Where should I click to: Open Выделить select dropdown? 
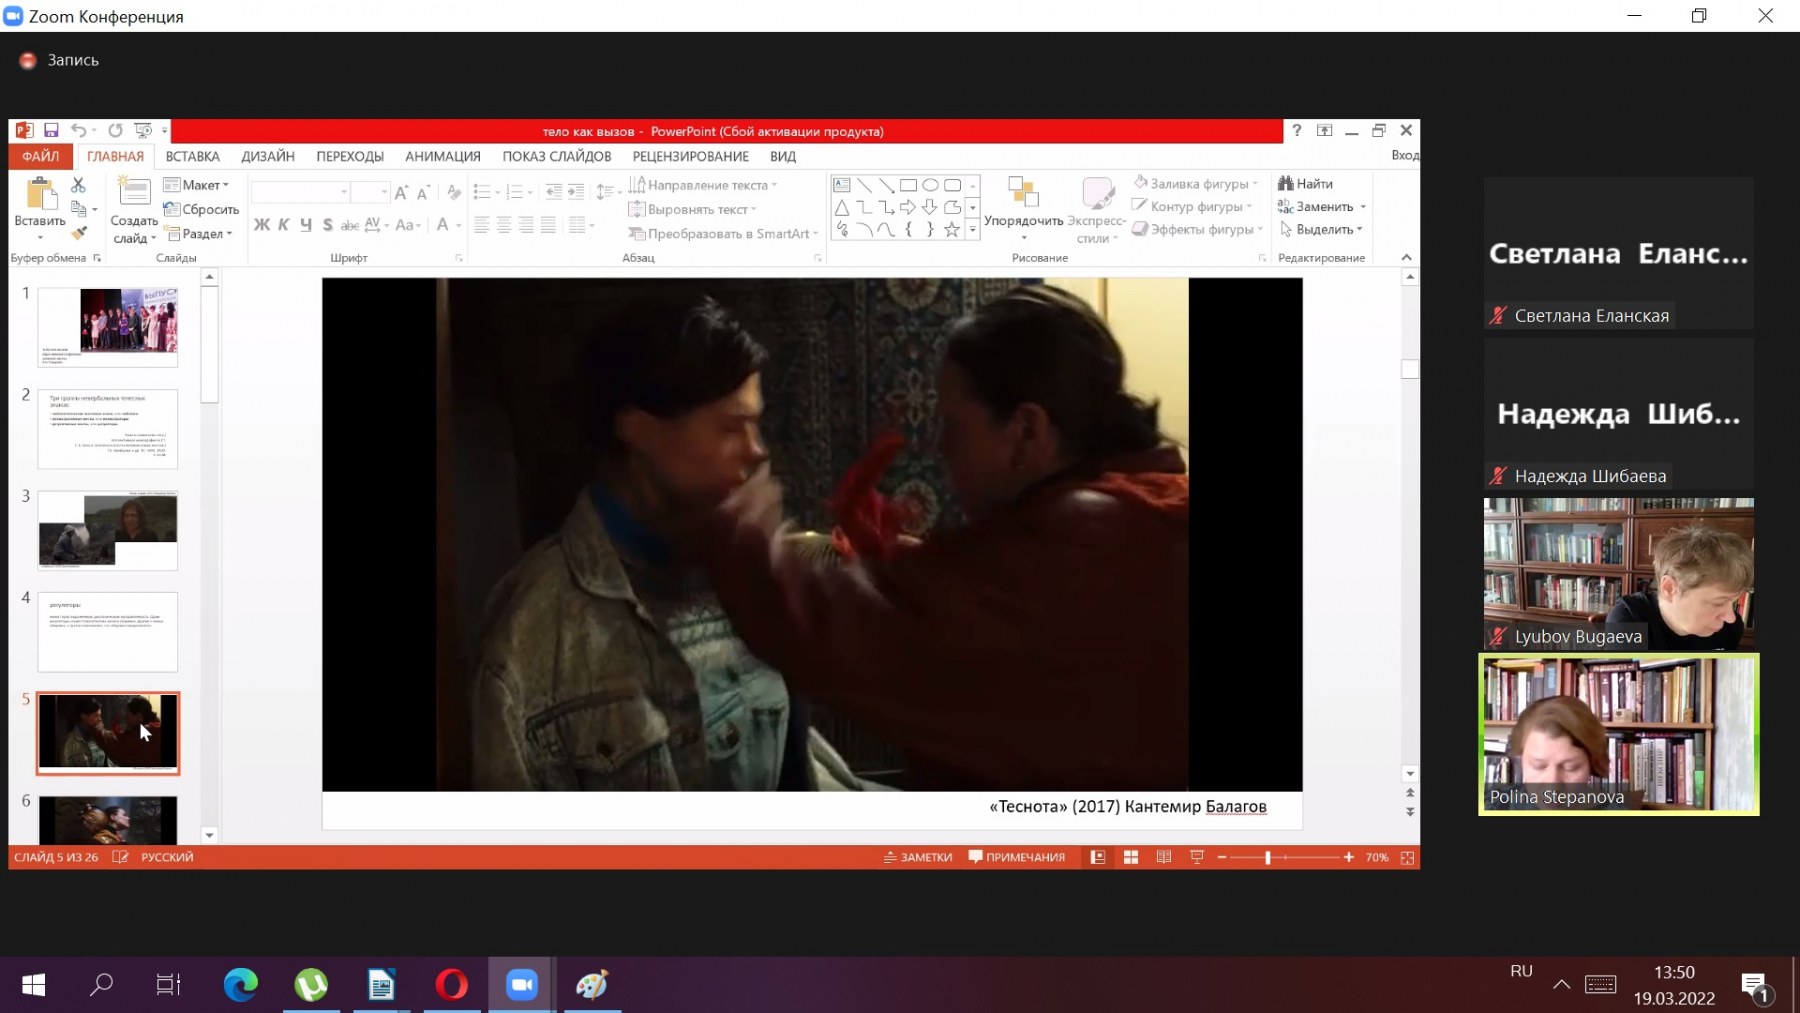[1321, 229]
